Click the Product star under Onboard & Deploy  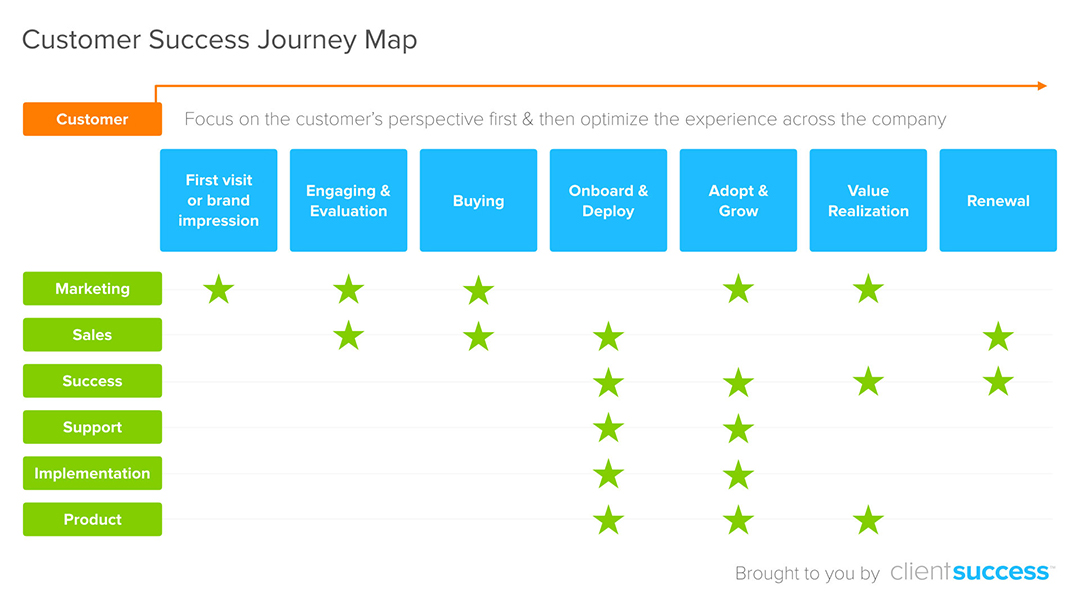(608, 520)
